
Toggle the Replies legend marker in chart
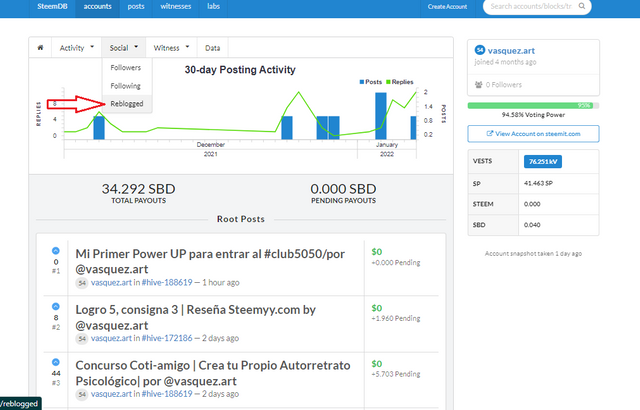click(x=388, y=82)
